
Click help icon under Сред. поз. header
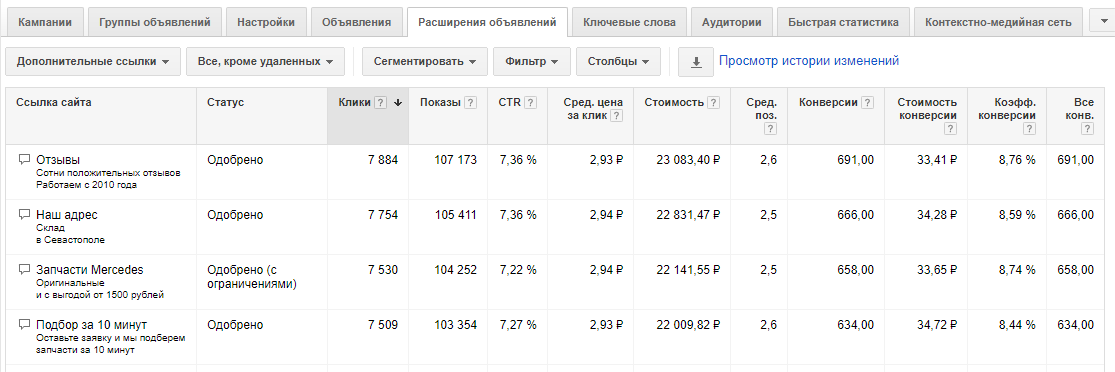click(771, 129)
